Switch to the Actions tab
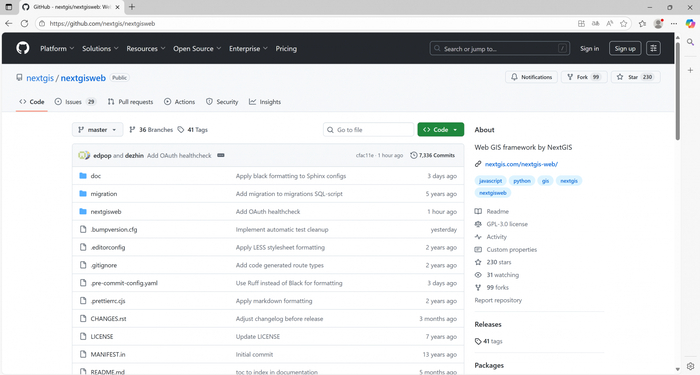This screenshot has height=375, width=700. pos(179,102)
